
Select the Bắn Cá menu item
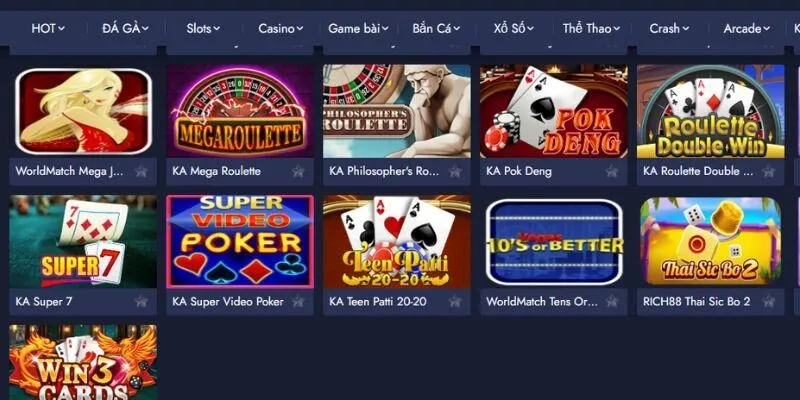point(436,29)
